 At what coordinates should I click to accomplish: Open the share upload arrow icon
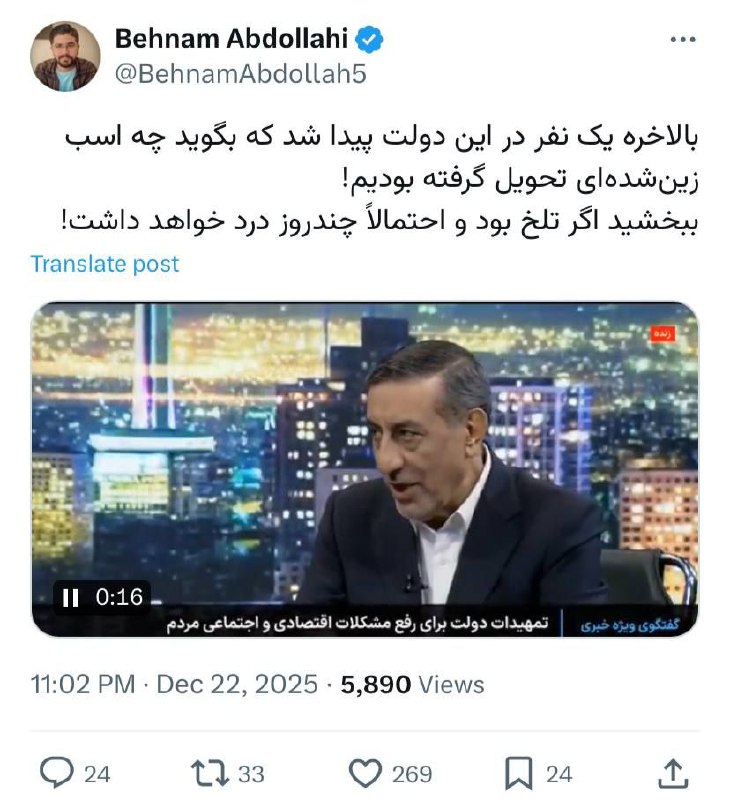point(673,773)
